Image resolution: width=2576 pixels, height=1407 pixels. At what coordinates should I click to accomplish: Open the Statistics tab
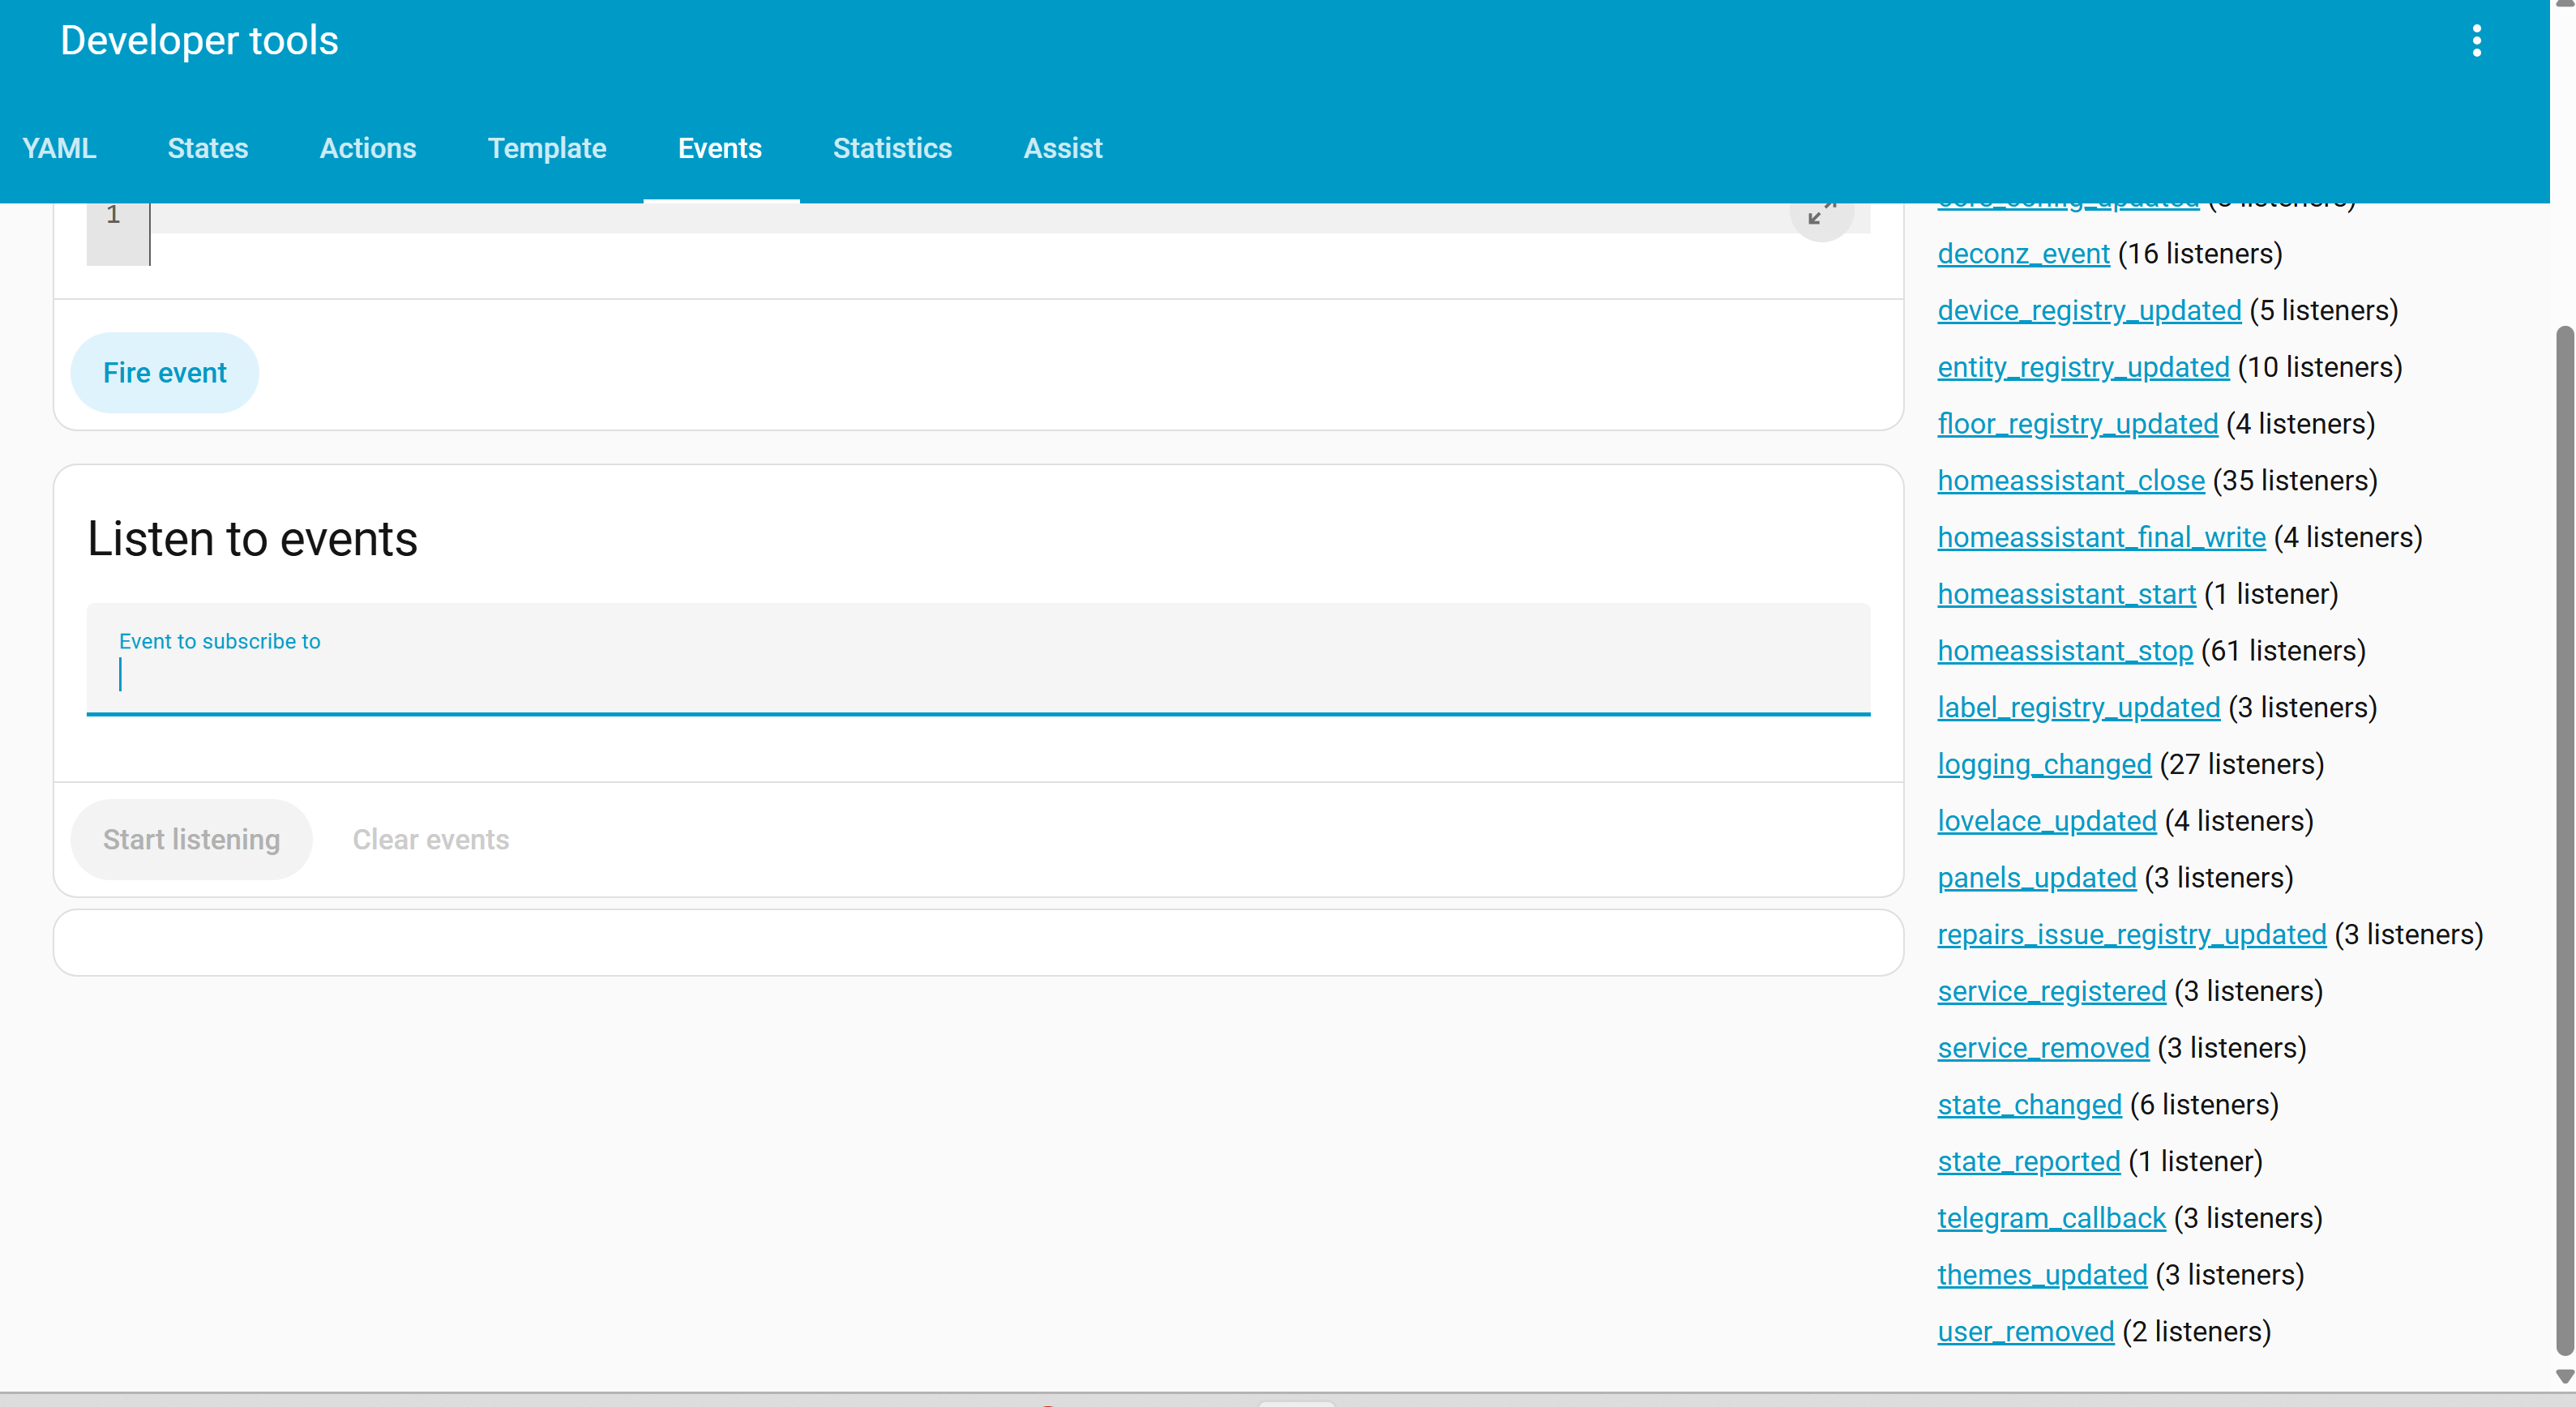tap(891, 148)
